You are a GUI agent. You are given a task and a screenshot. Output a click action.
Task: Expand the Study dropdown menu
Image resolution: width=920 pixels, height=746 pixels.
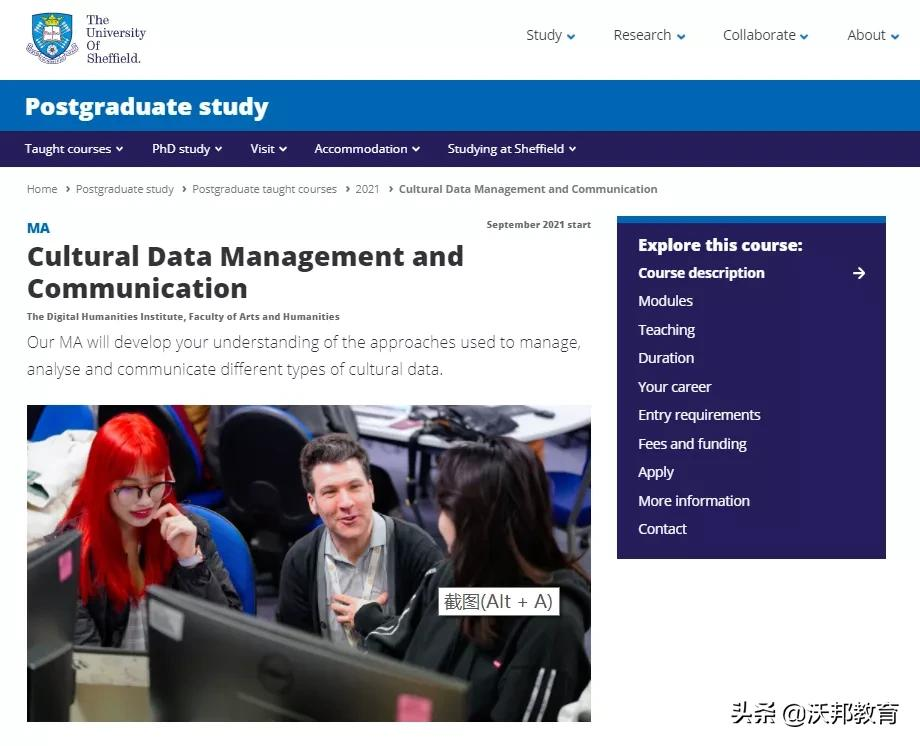[x=544, y=35]
